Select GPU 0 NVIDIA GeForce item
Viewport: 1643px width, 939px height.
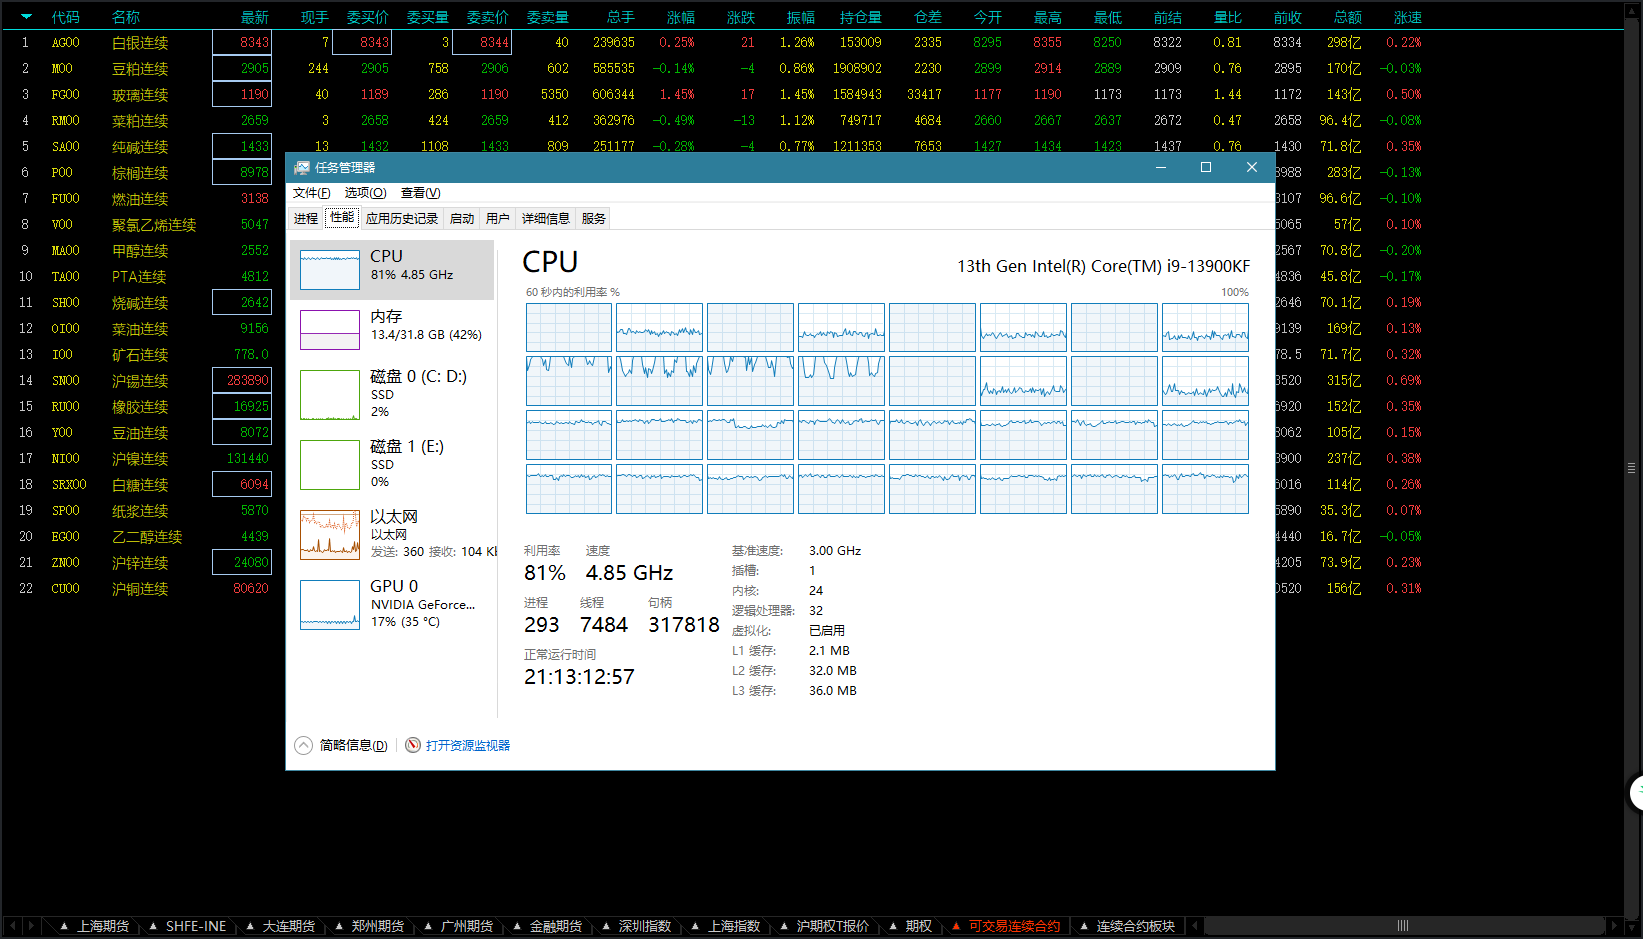392,605
